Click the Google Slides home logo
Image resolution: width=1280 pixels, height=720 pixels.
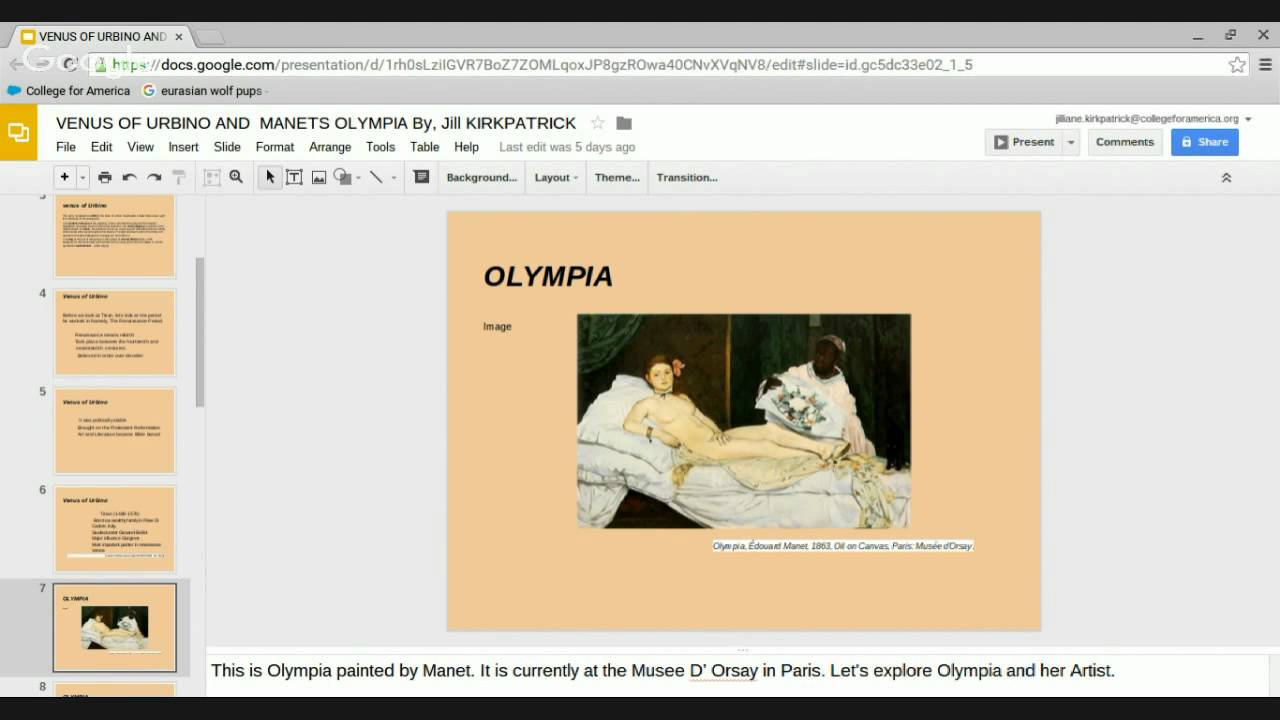coord(18,133)
